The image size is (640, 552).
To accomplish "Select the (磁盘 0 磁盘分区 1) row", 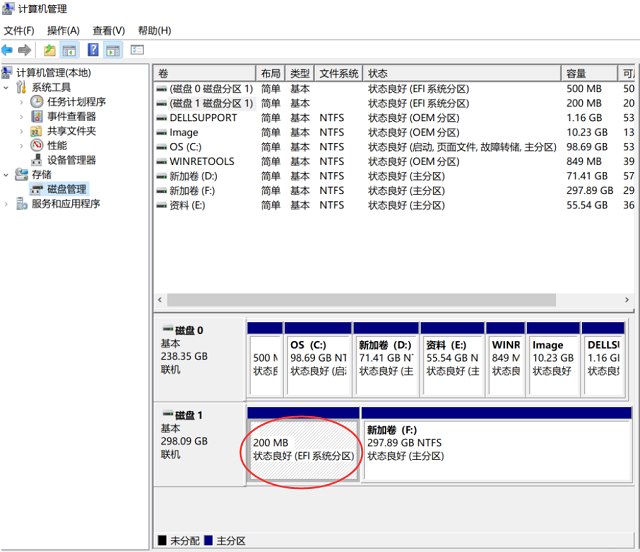I will click(x=394, y=89).
